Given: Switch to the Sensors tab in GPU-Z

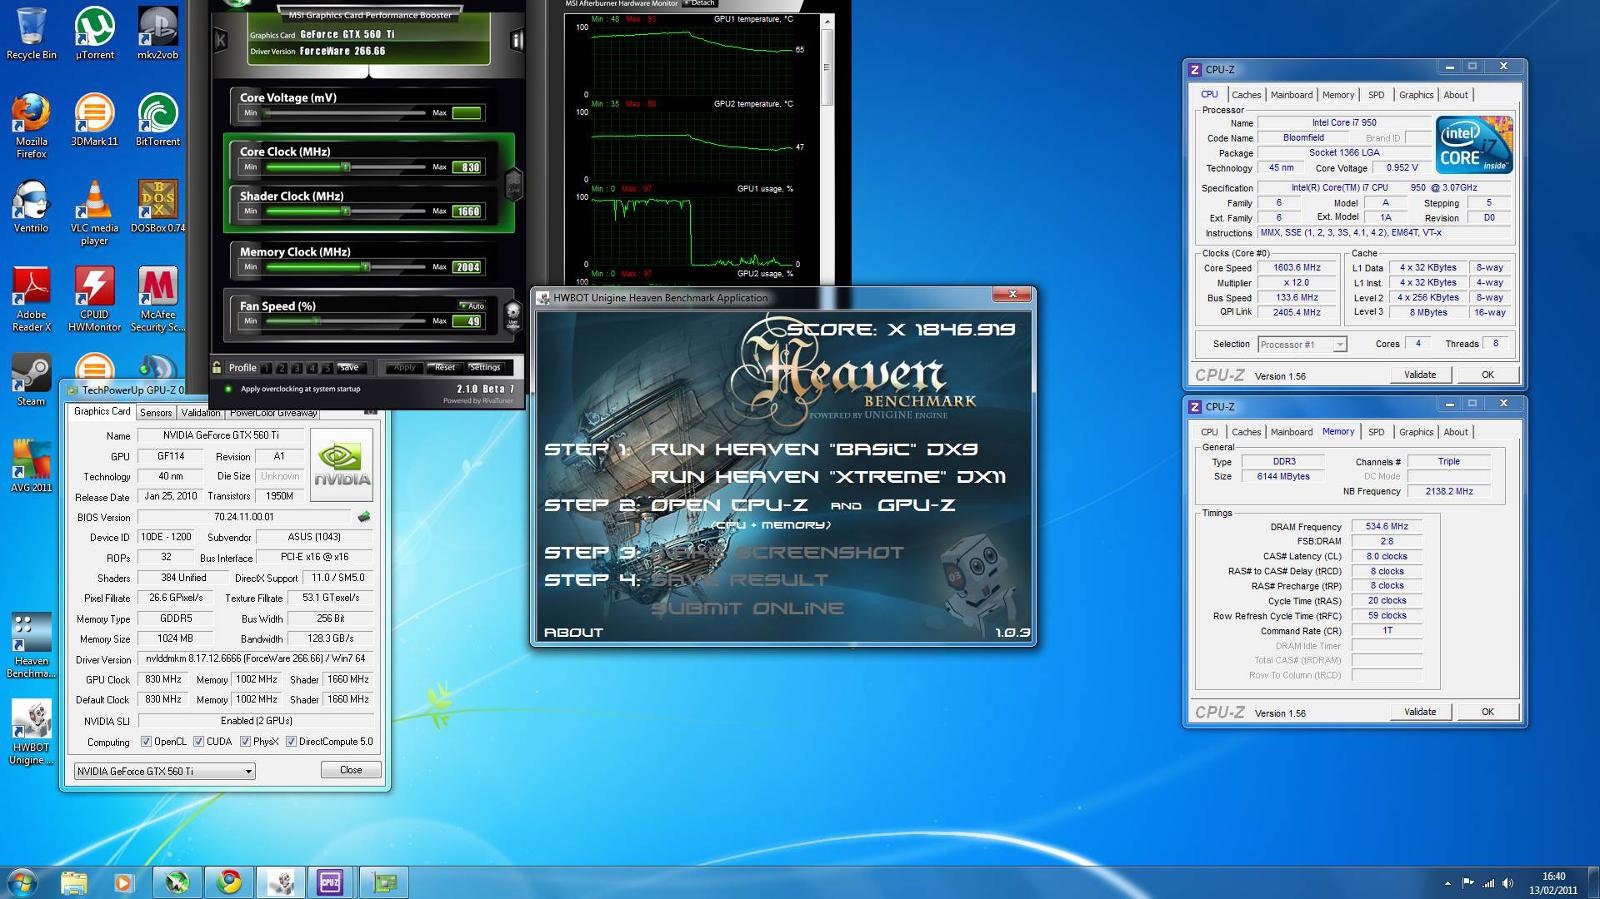Looking at the screenshot, I should click(x=156, y=412).
